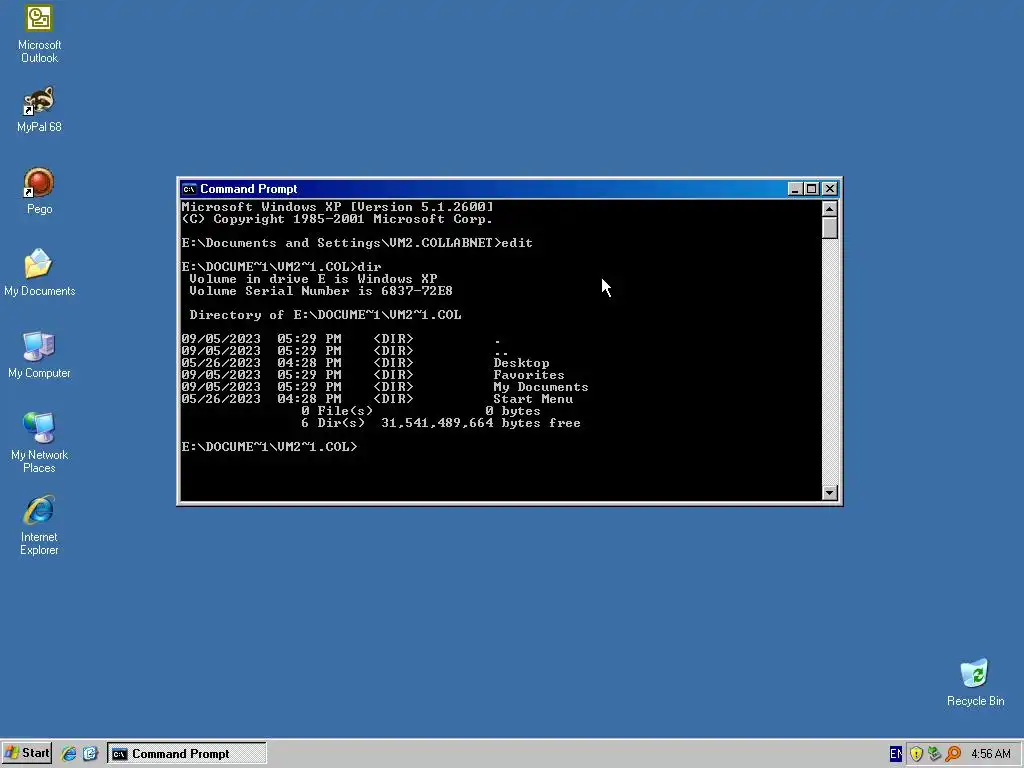Maximize the Command Prompt window

(811, 189)
